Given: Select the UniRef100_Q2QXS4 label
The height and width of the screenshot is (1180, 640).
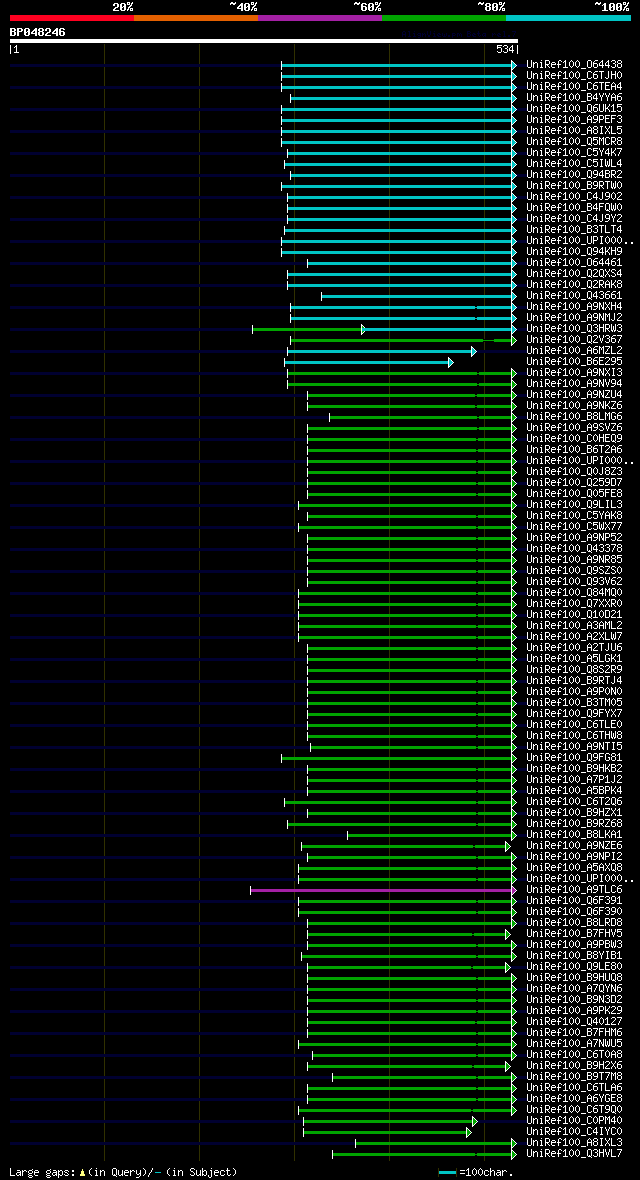Looking at the screenshot, I should click(574, 274).
